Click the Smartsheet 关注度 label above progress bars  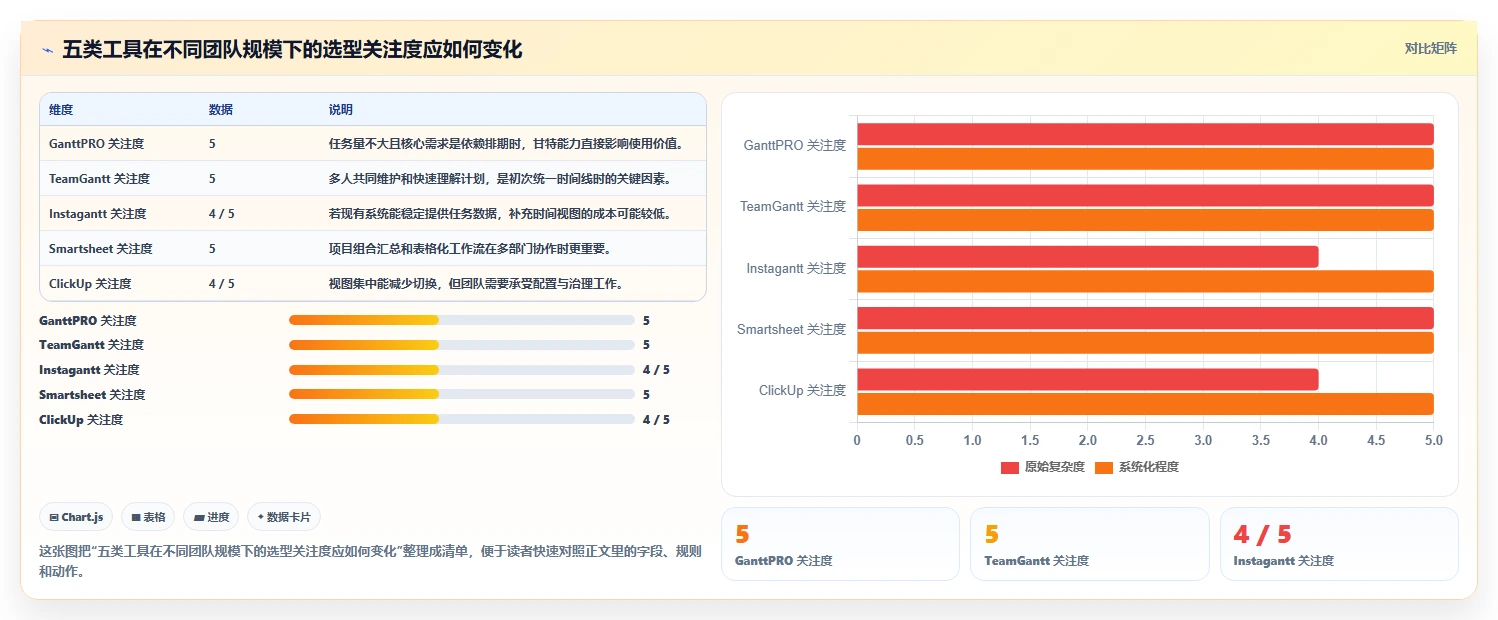(x=91, y=395)
